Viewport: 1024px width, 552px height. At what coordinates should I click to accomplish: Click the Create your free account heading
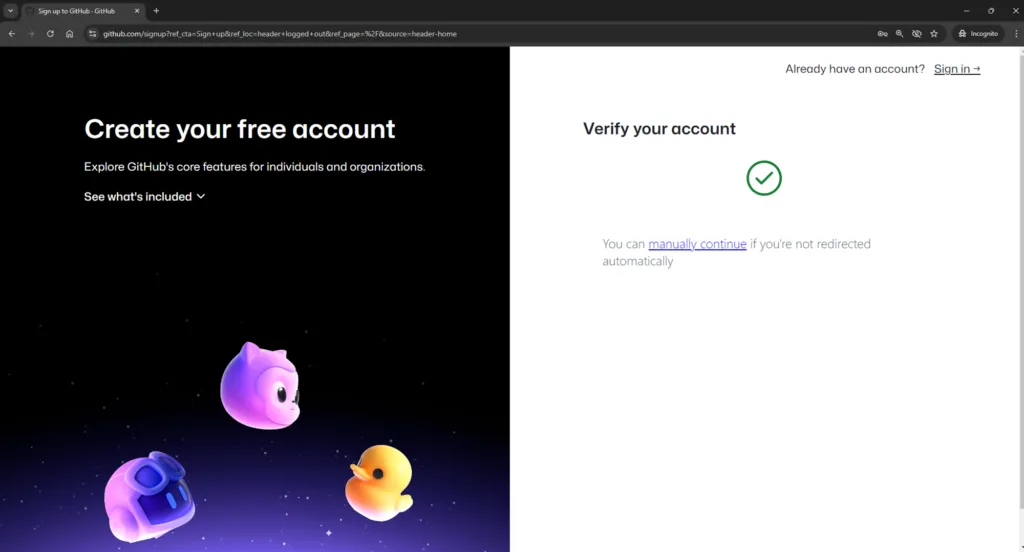pos(240,129)
